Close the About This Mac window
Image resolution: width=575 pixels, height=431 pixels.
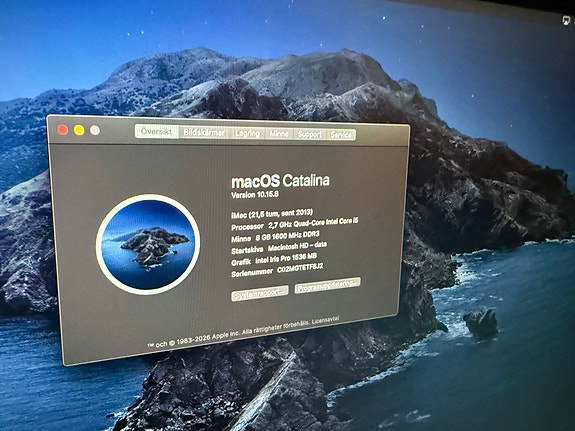pos(63,129)
